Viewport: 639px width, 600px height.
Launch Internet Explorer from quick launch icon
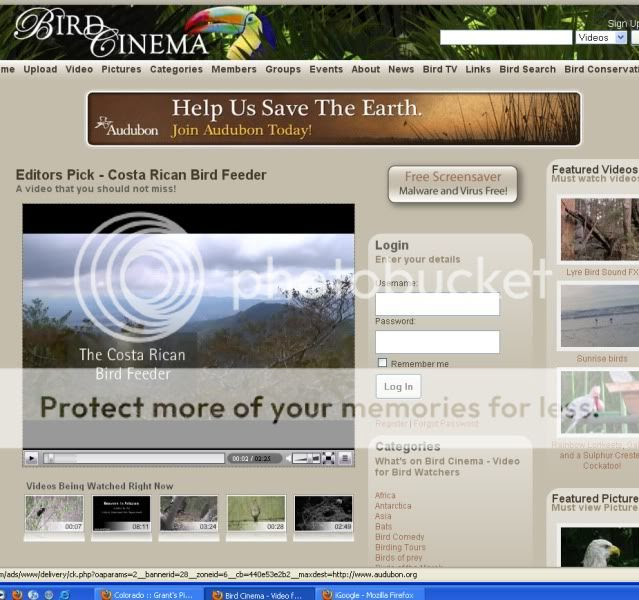pos(64,595)
